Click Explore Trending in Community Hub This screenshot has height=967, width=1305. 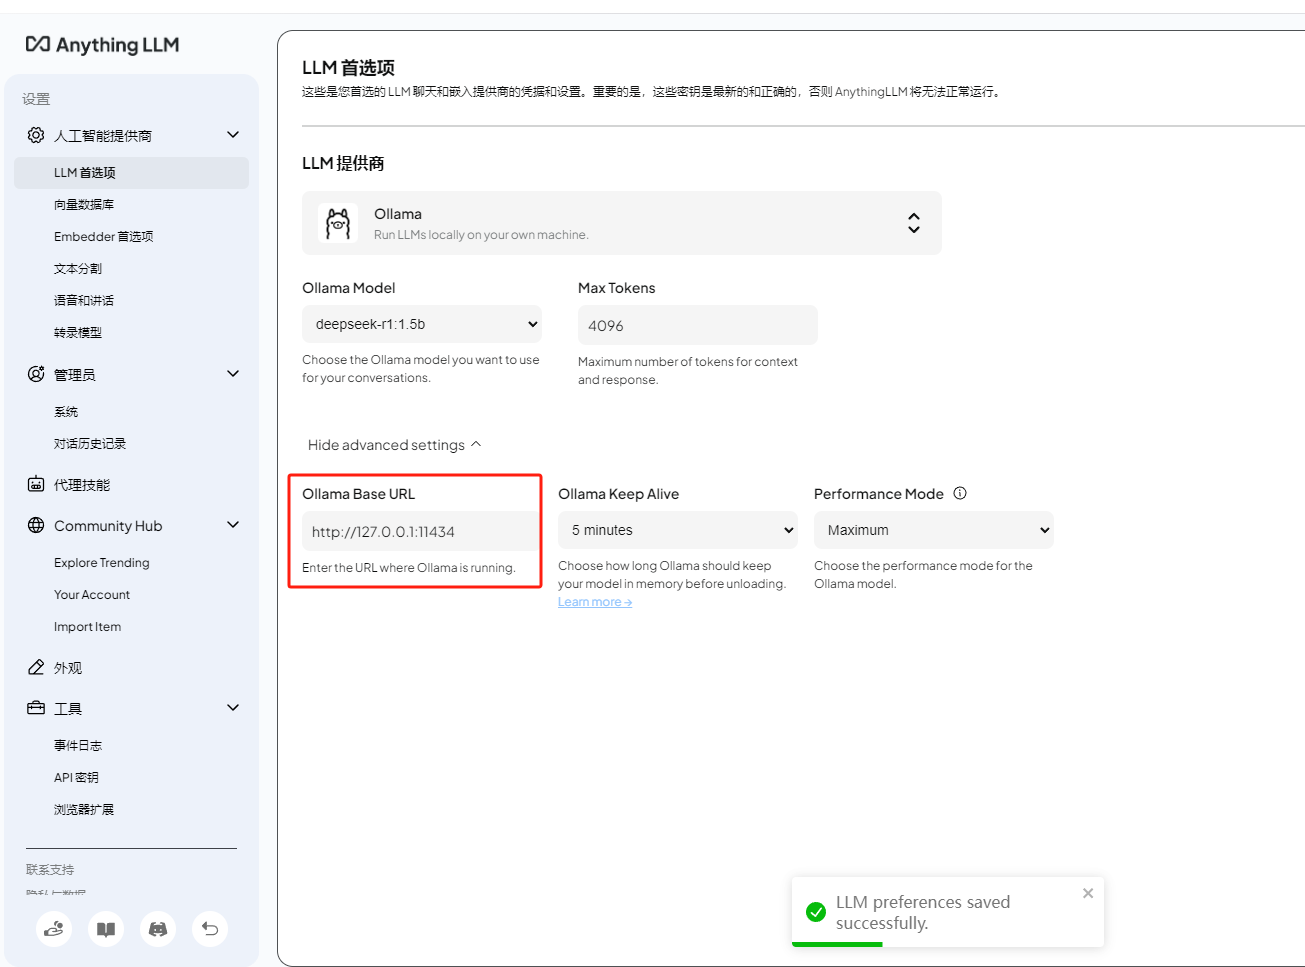pos(100,562)
